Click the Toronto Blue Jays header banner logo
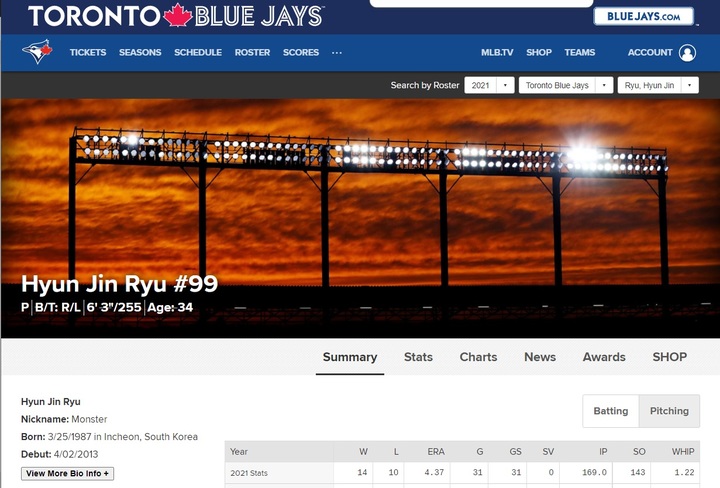The height and width of the screenshot is (488, 720). [176, 16]
